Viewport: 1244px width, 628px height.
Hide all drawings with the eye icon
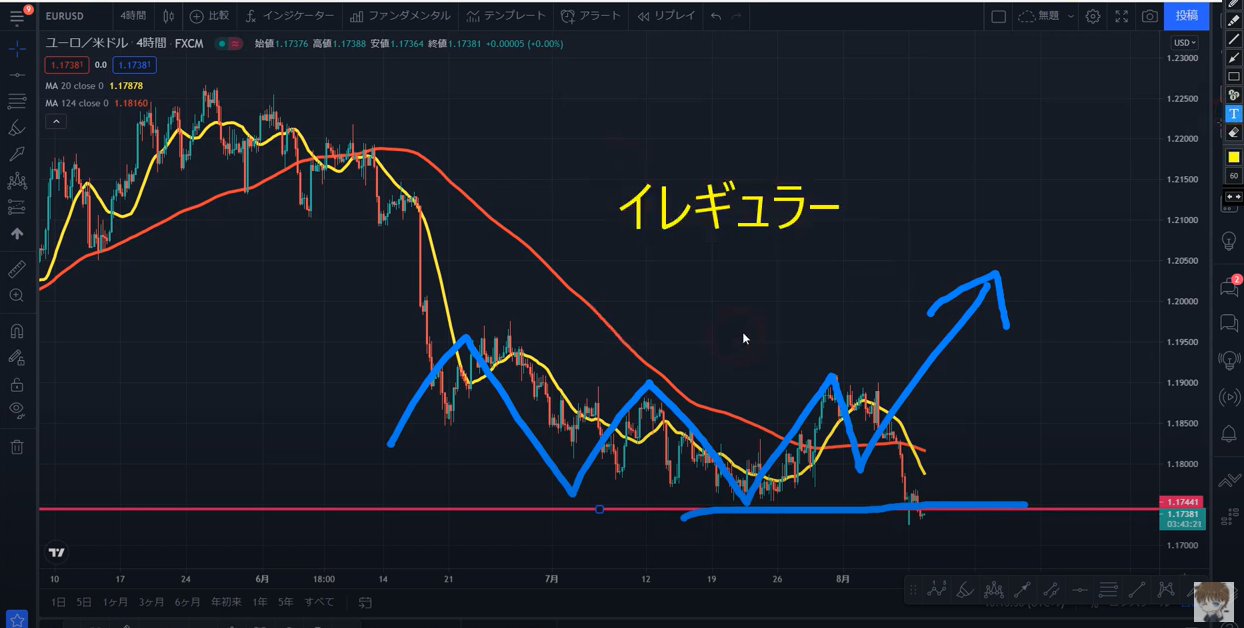tap(17, 409)
